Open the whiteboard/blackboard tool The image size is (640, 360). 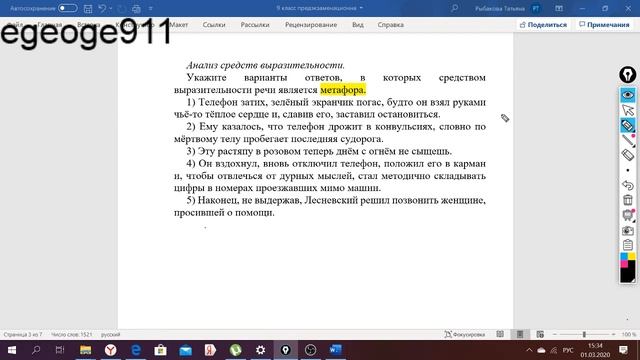[628, 215]
